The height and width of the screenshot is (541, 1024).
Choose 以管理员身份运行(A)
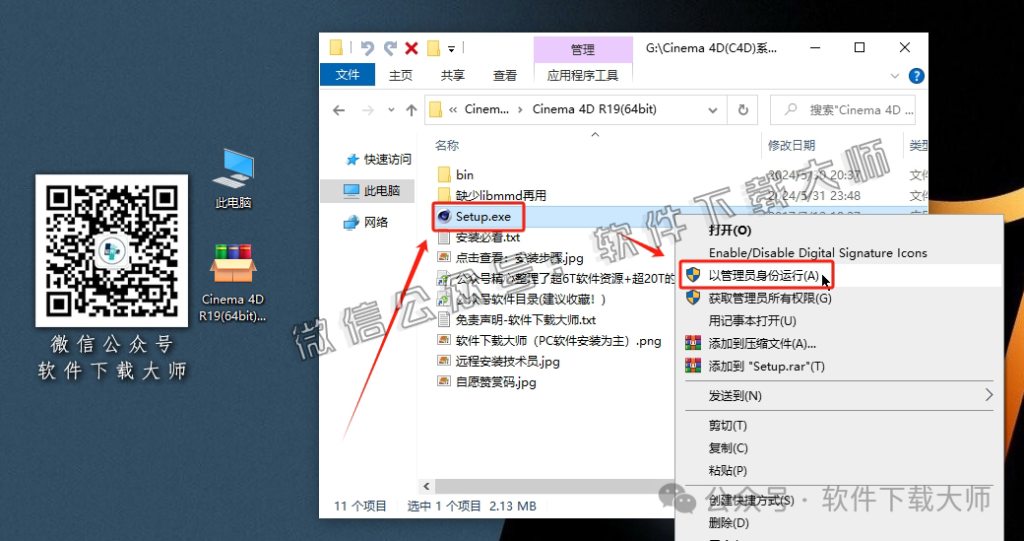pos(763,275)
